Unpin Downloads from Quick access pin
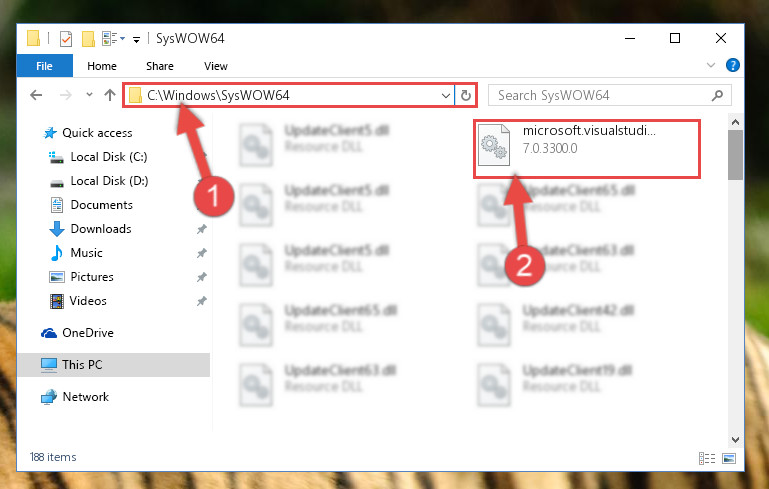Viewport: 769px width, 489px height. (201, 229)
